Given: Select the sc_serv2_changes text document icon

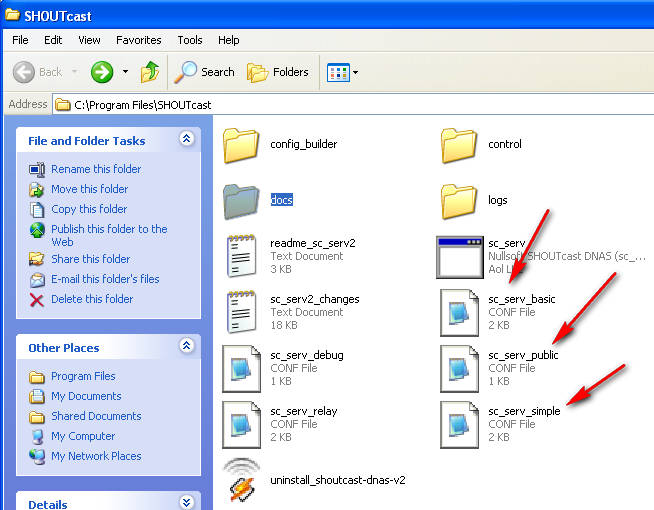Looking at the screenshot, I should 241,312.
